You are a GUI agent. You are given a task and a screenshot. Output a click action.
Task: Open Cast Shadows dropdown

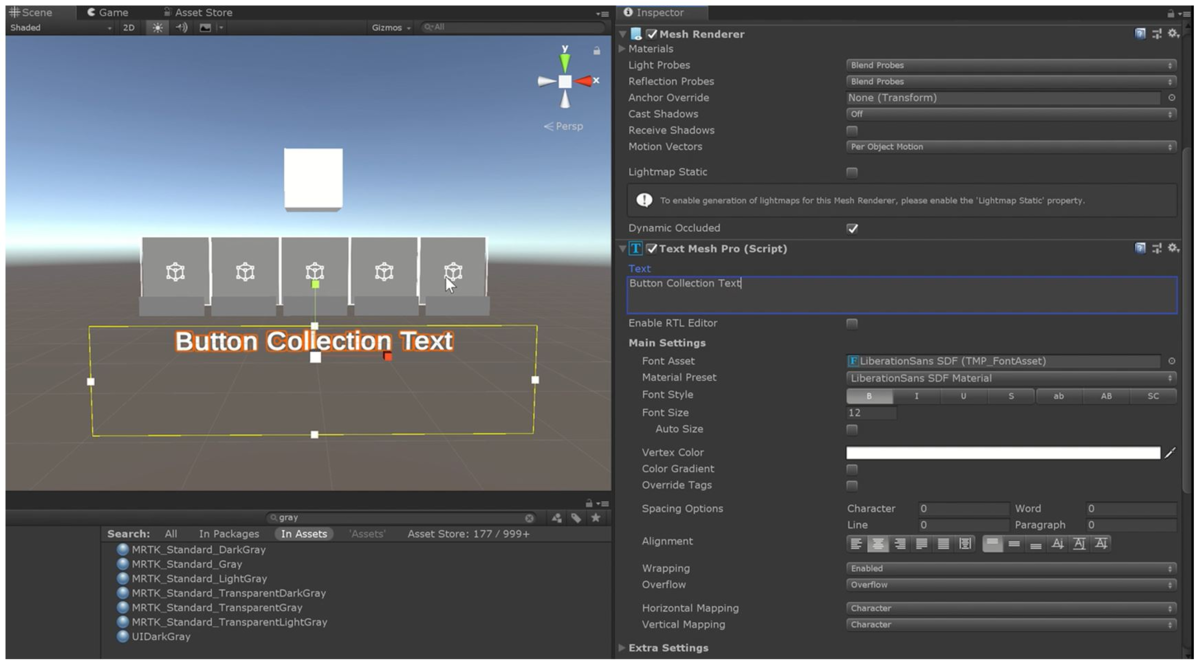click(1011, 114)
